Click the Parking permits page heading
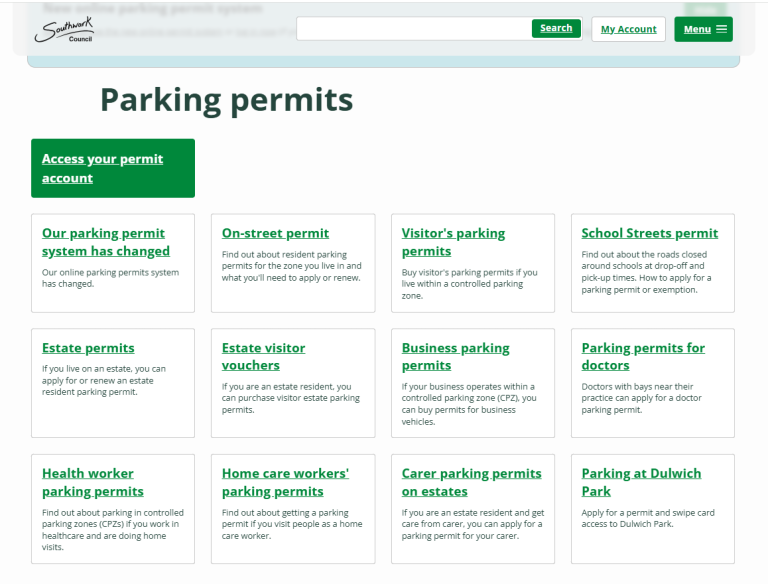This screenshot has height=584, width=768. tap(226, 100)
